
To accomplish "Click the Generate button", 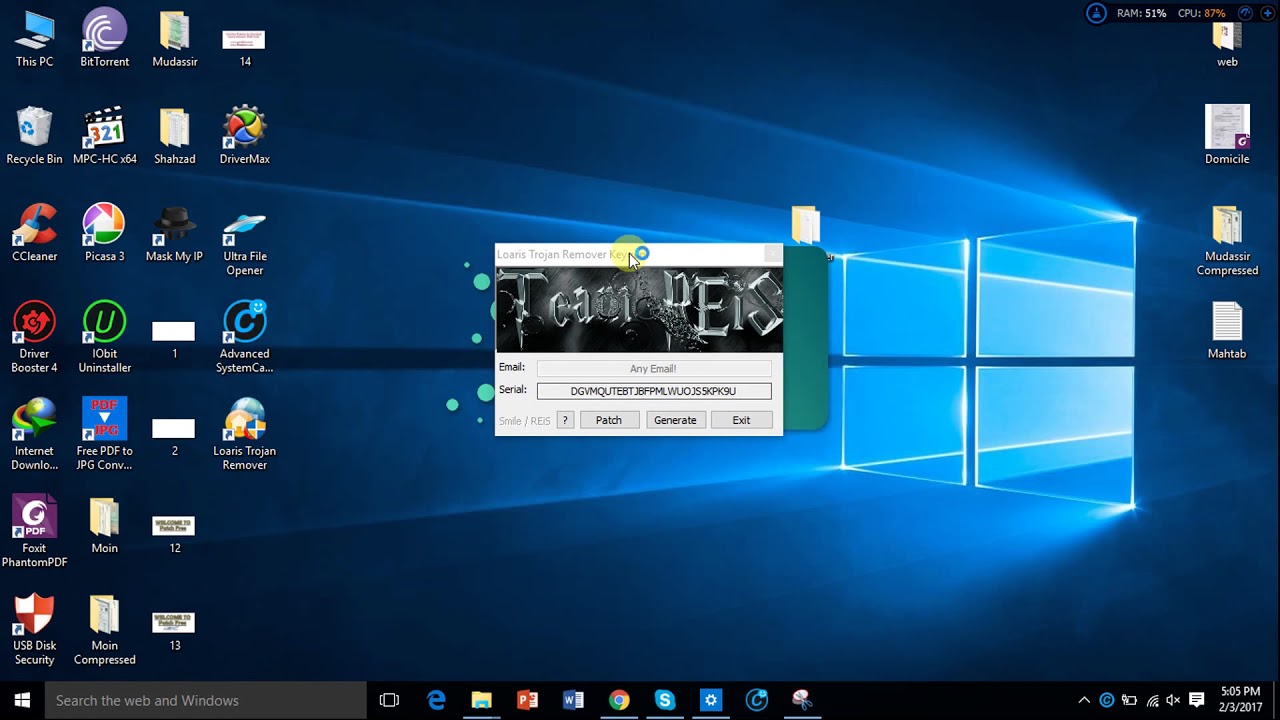I will click(675, 420).
